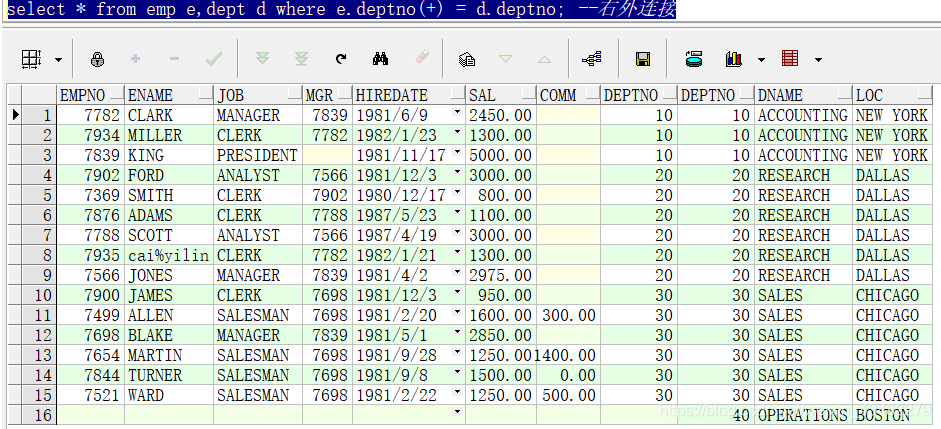Select row 16 by its row number header
This screenshot has width=941, height=429.
pos(40,415)
